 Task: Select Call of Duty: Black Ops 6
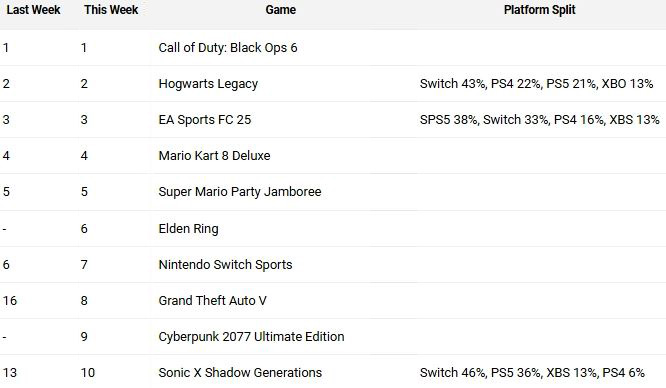(228, 48)
